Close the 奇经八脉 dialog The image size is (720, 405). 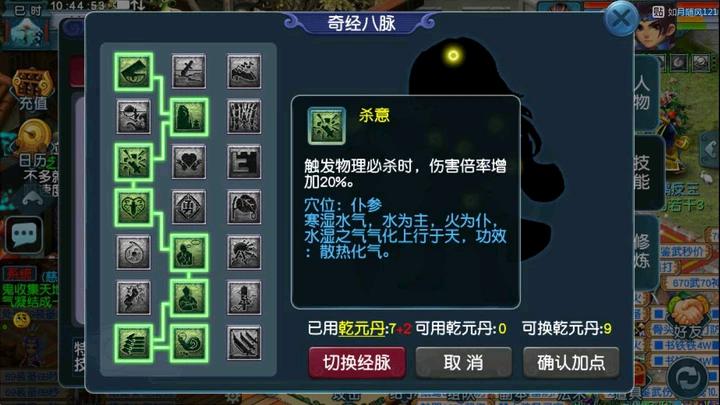621,19
